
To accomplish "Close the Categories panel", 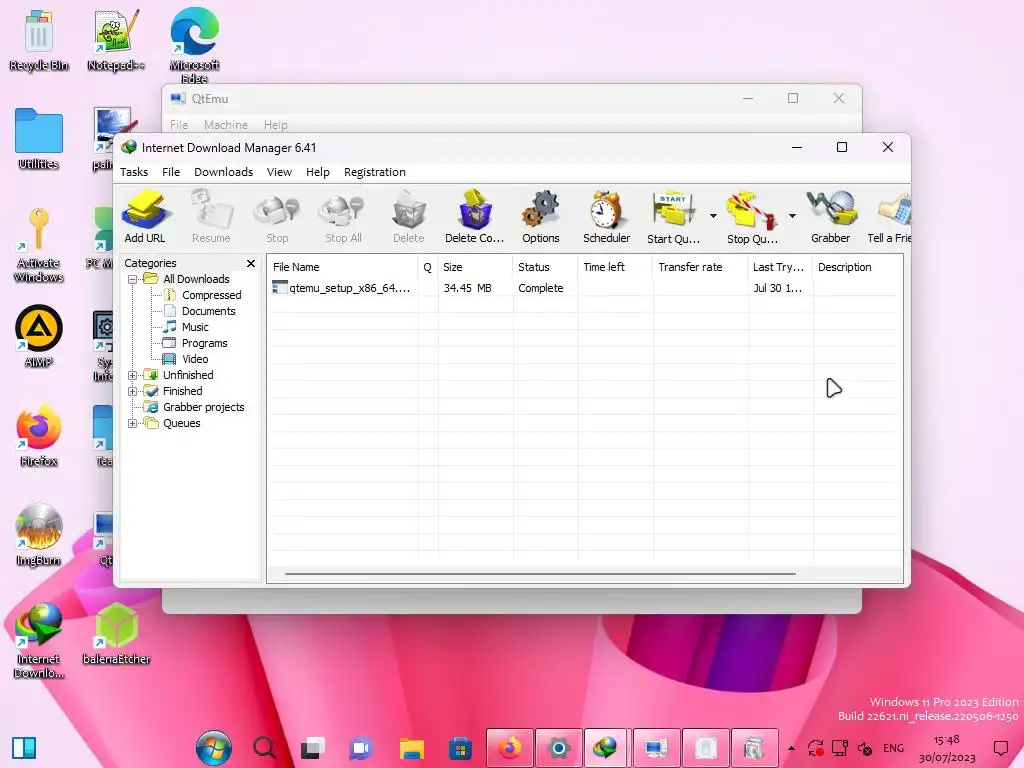I will coord(251,263).
